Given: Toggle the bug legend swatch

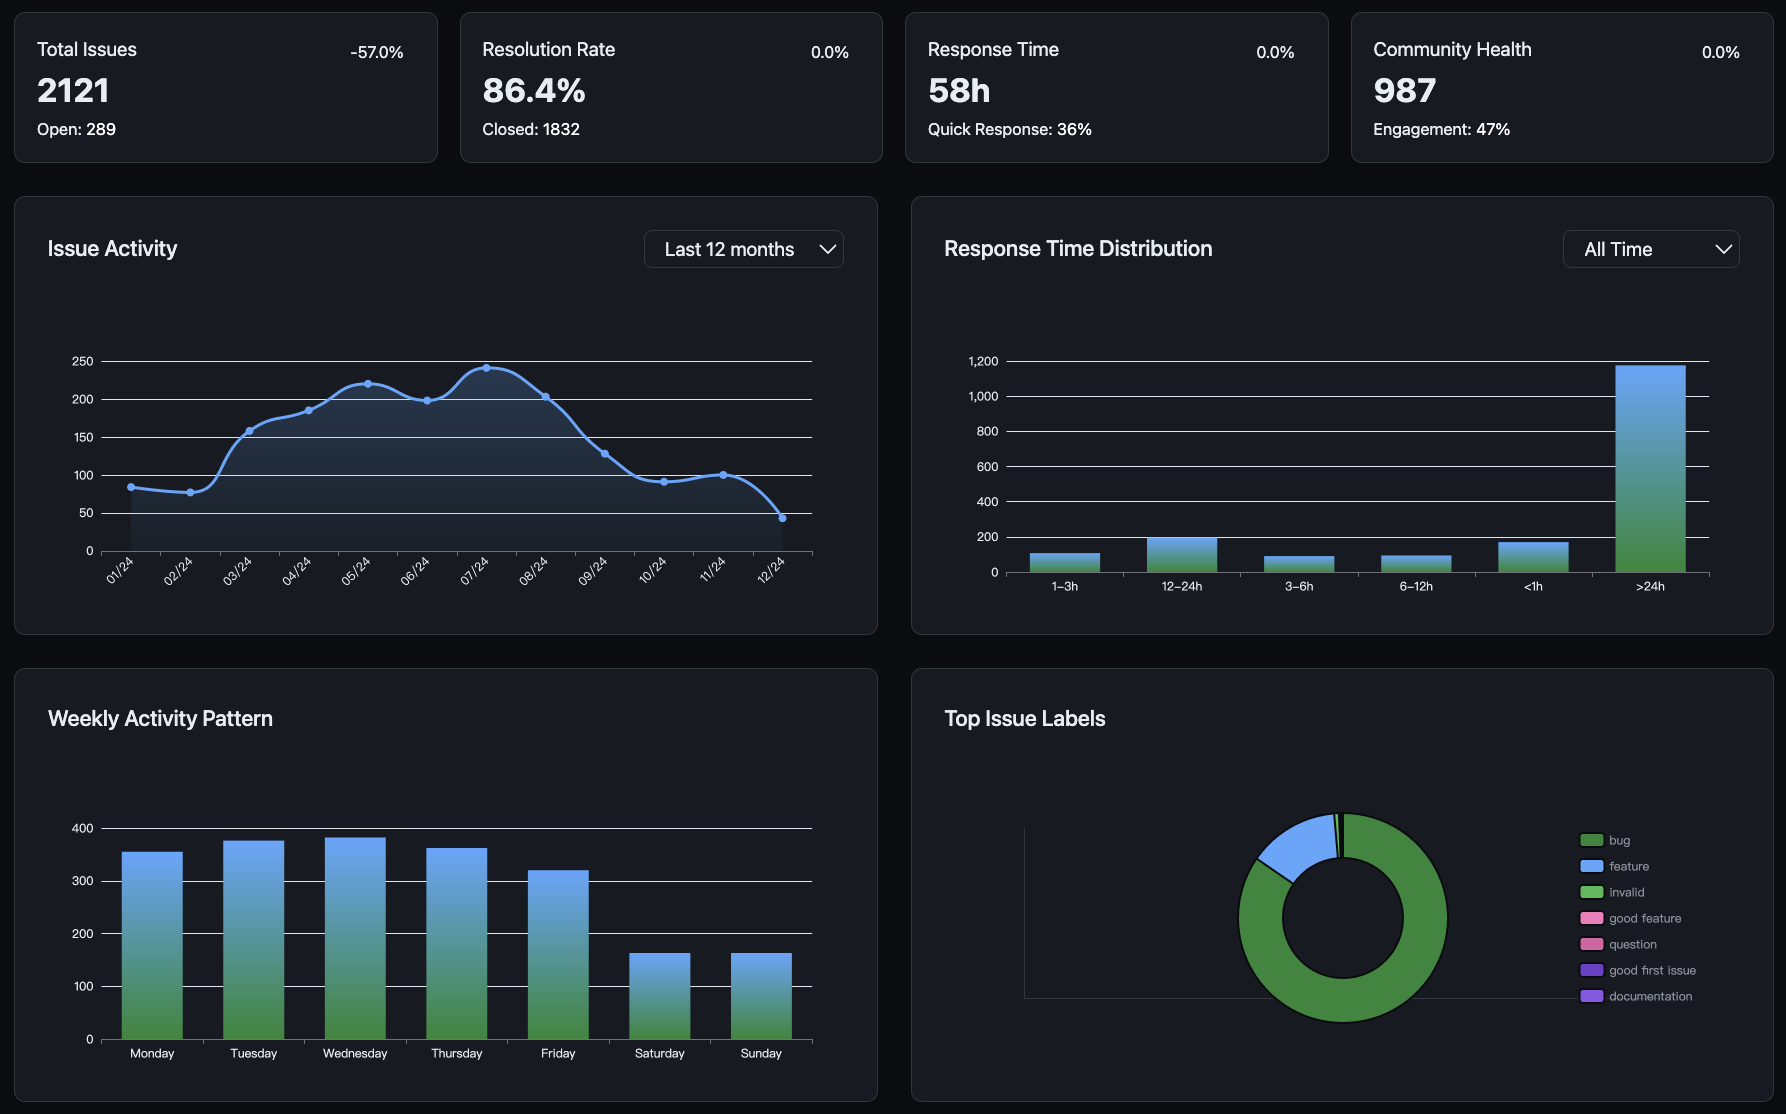Looking at the screenshot, I should tap(1591, 840).
